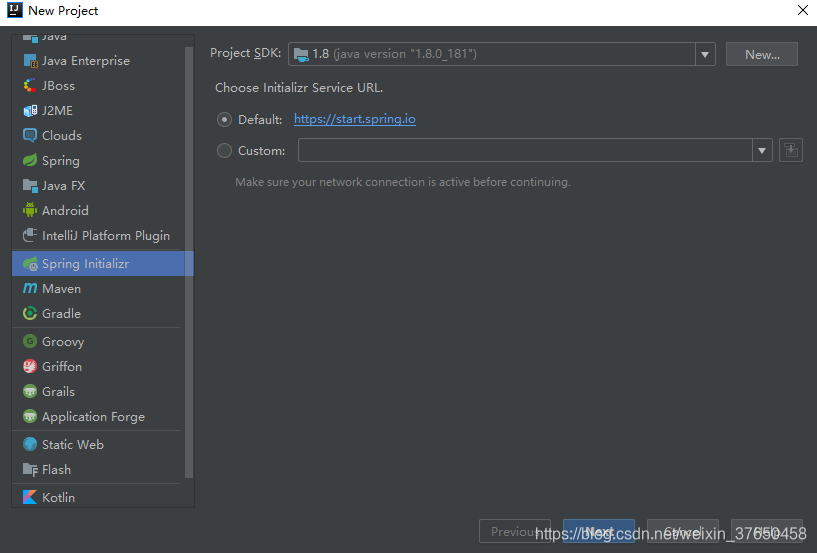The image size is (817, 553).
Task: Select the Custom service URL radio button
Action: [224, 151]
